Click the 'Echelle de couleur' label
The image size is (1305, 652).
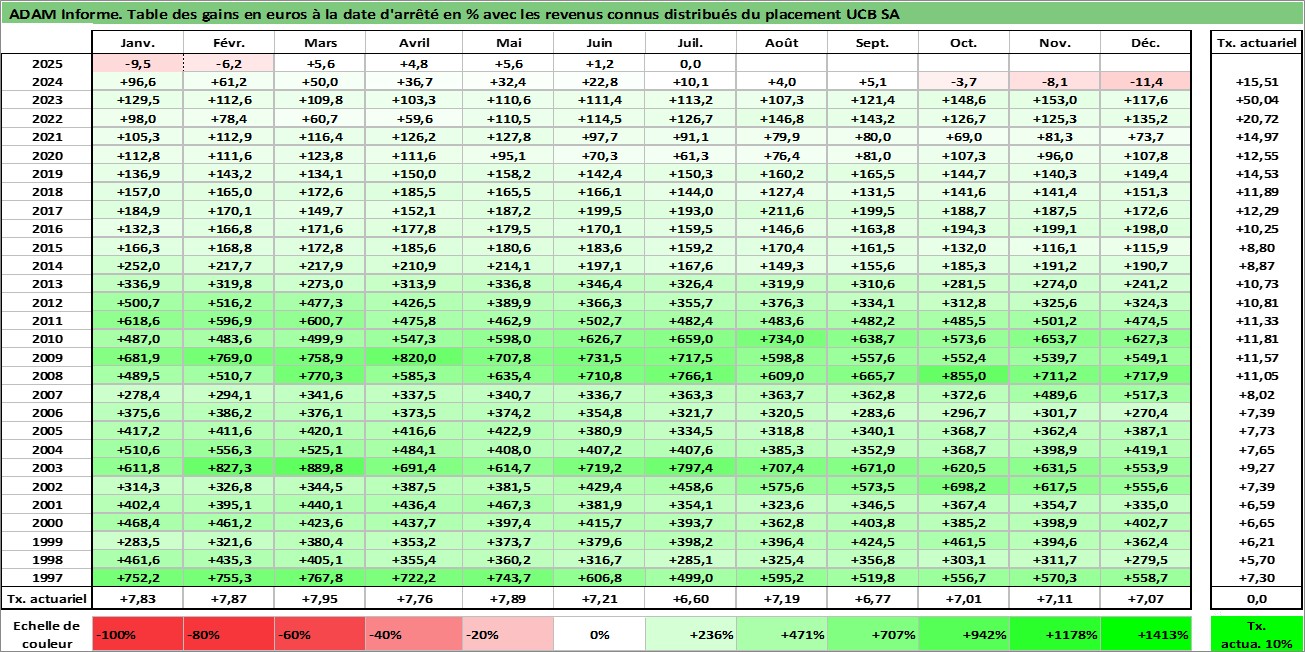pos(46,633)
